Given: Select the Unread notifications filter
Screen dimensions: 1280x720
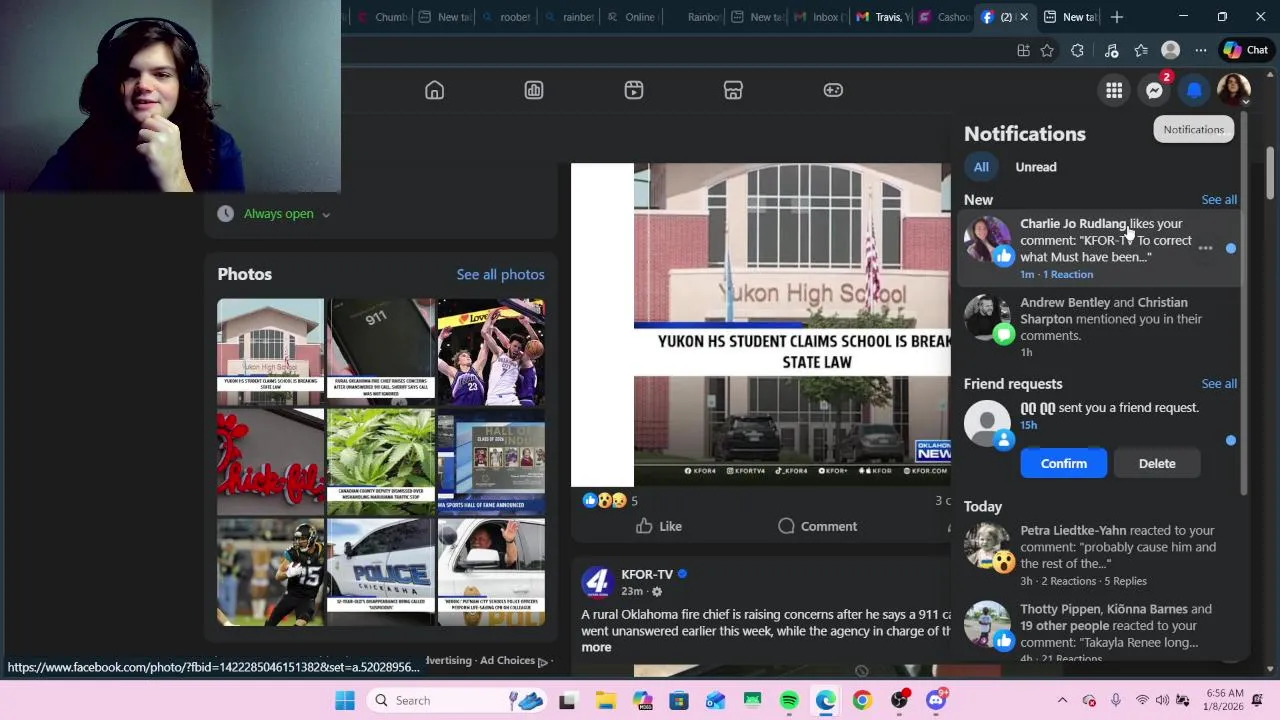Looking at the screenshot, I should (1036, 167).
